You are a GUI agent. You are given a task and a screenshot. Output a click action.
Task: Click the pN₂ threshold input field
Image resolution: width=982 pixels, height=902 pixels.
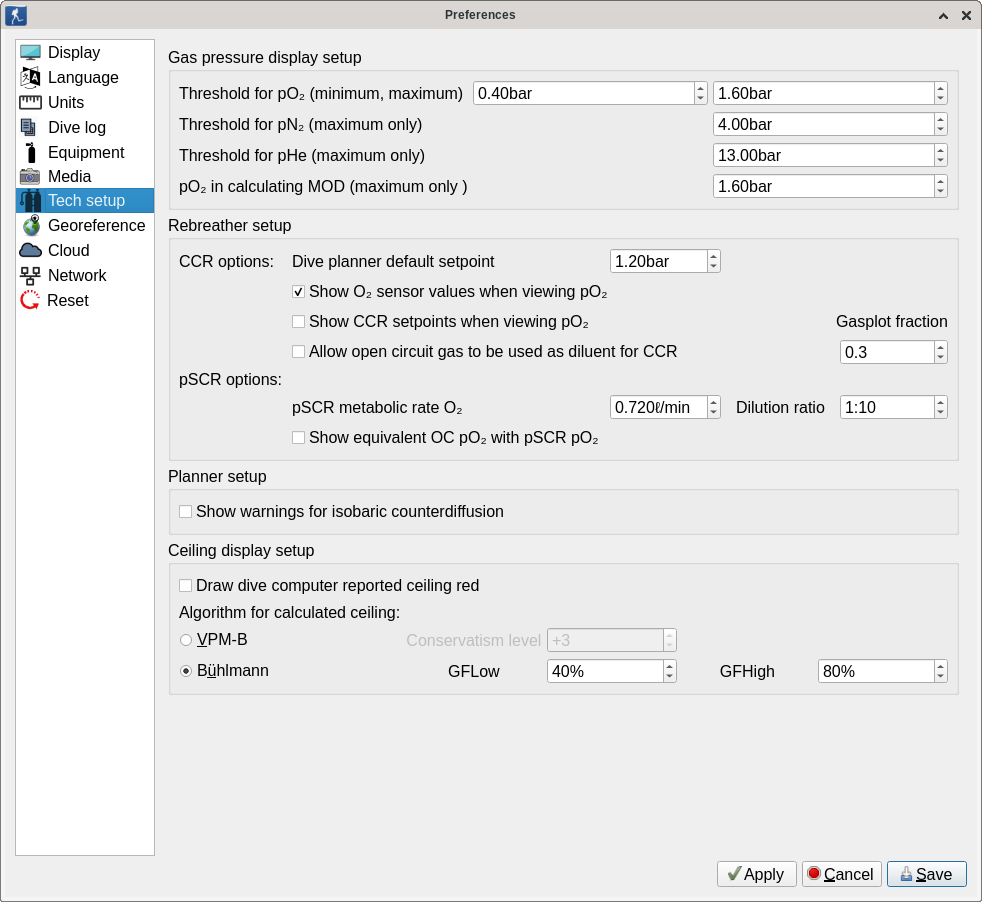[x=822, y=125]
